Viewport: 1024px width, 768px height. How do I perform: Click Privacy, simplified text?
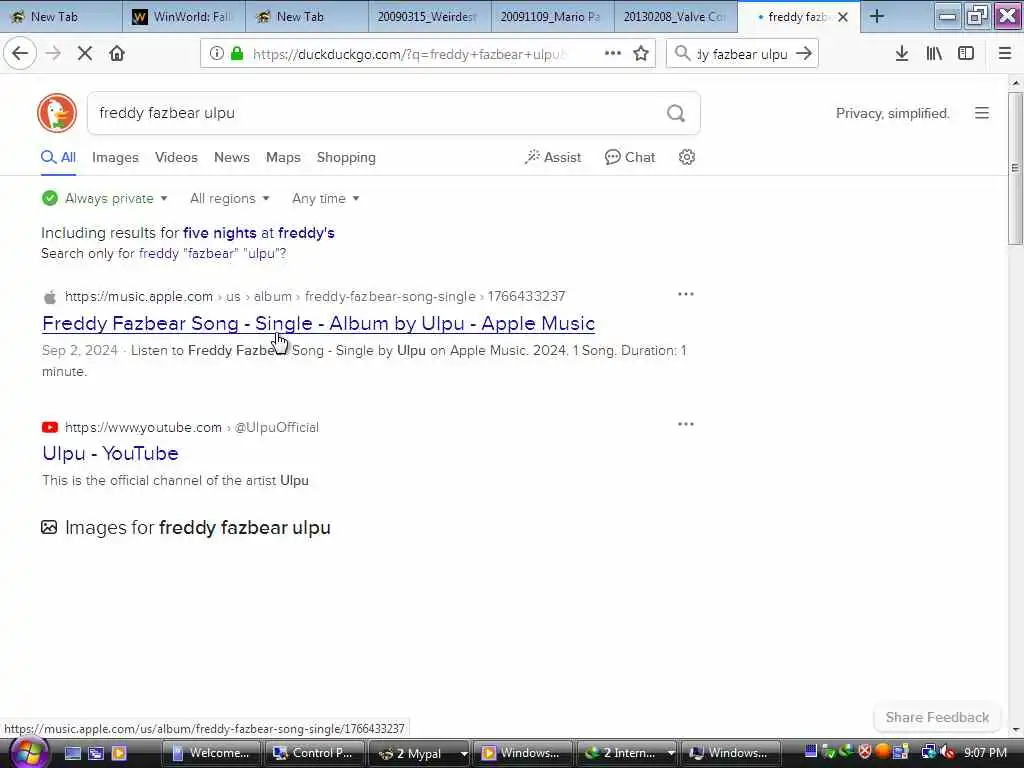tap(893, 114)
